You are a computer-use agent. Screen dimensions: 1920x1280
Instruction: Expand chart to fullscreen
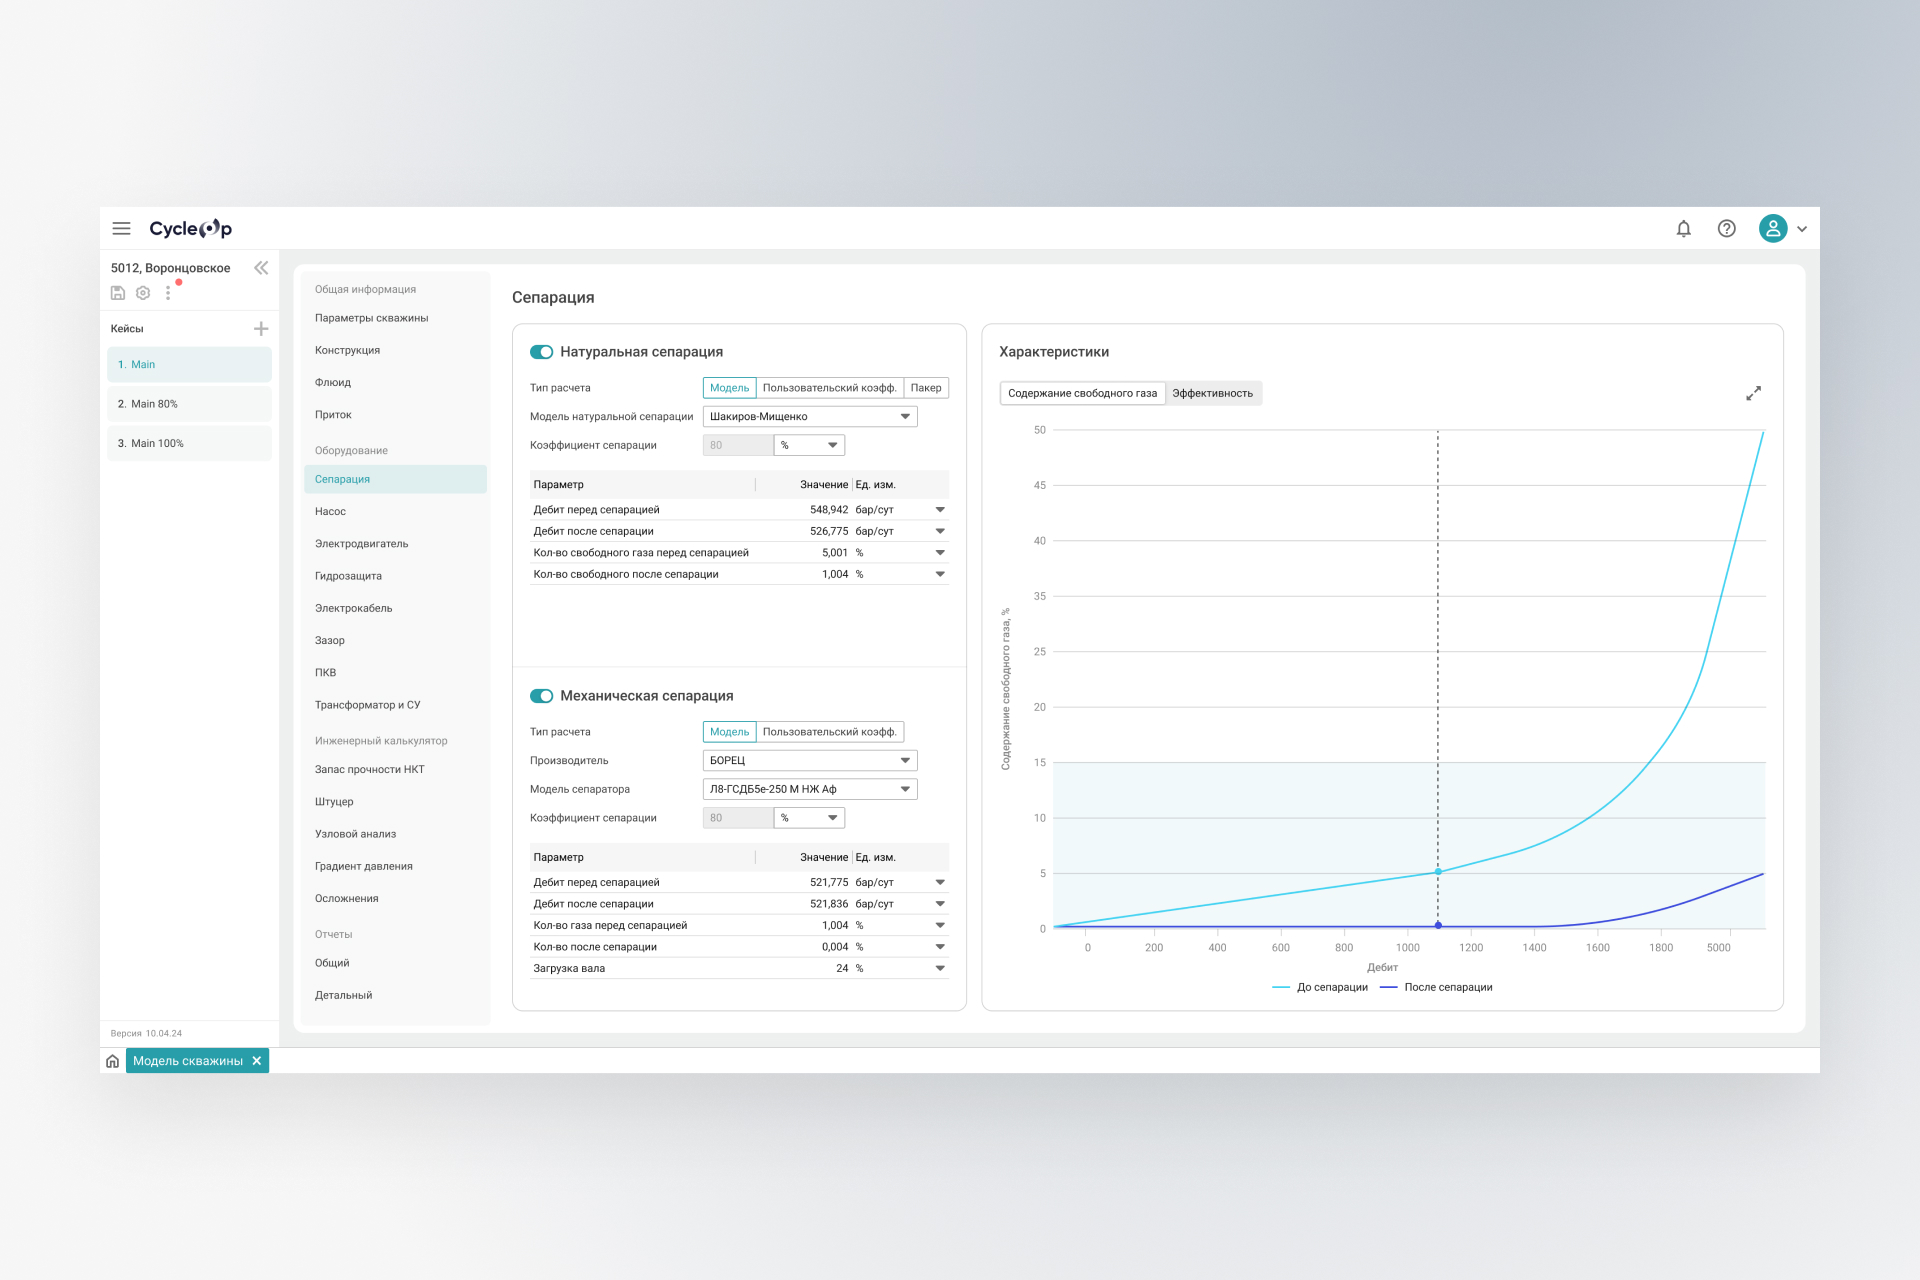[x=1753, y=393]
